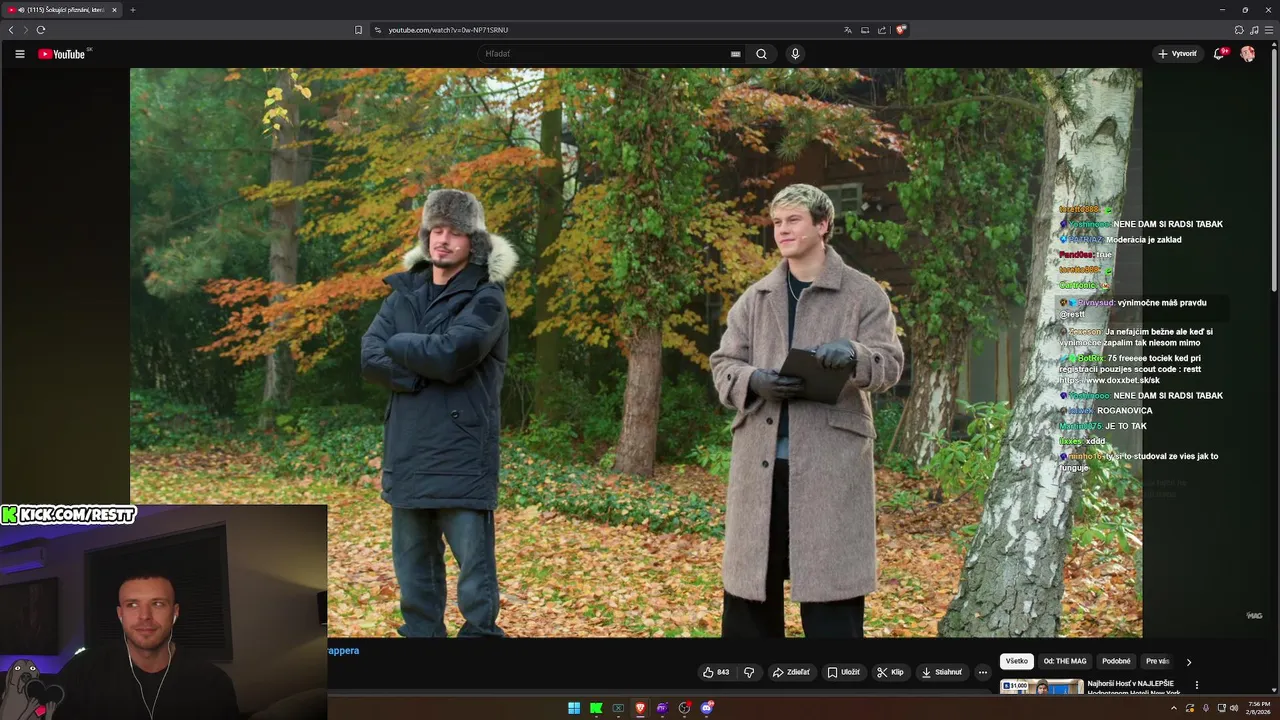Viewport: 1280px width, 720px height.
Task: Open the Najhorší Hosť v NAJLEPŠIE video title
Action: 1134,688
